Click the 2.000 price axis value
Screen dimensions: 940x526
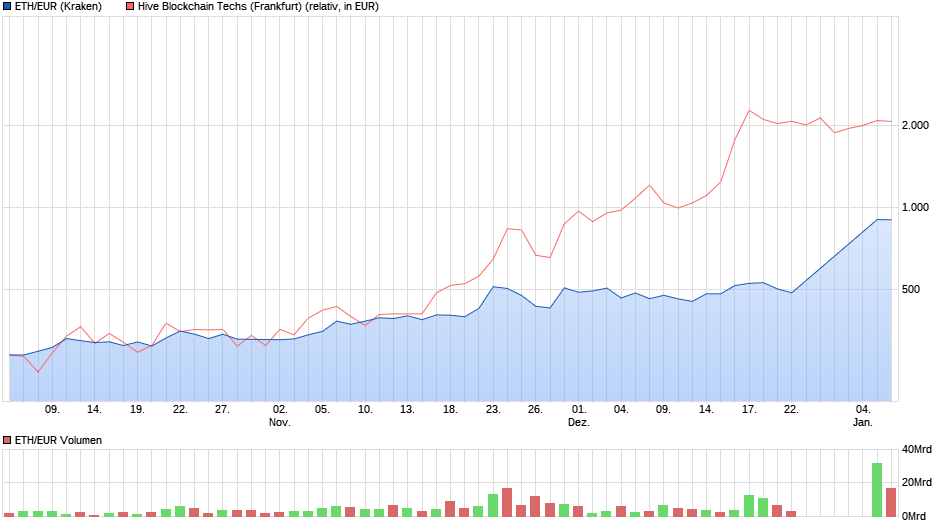(915, 125)
